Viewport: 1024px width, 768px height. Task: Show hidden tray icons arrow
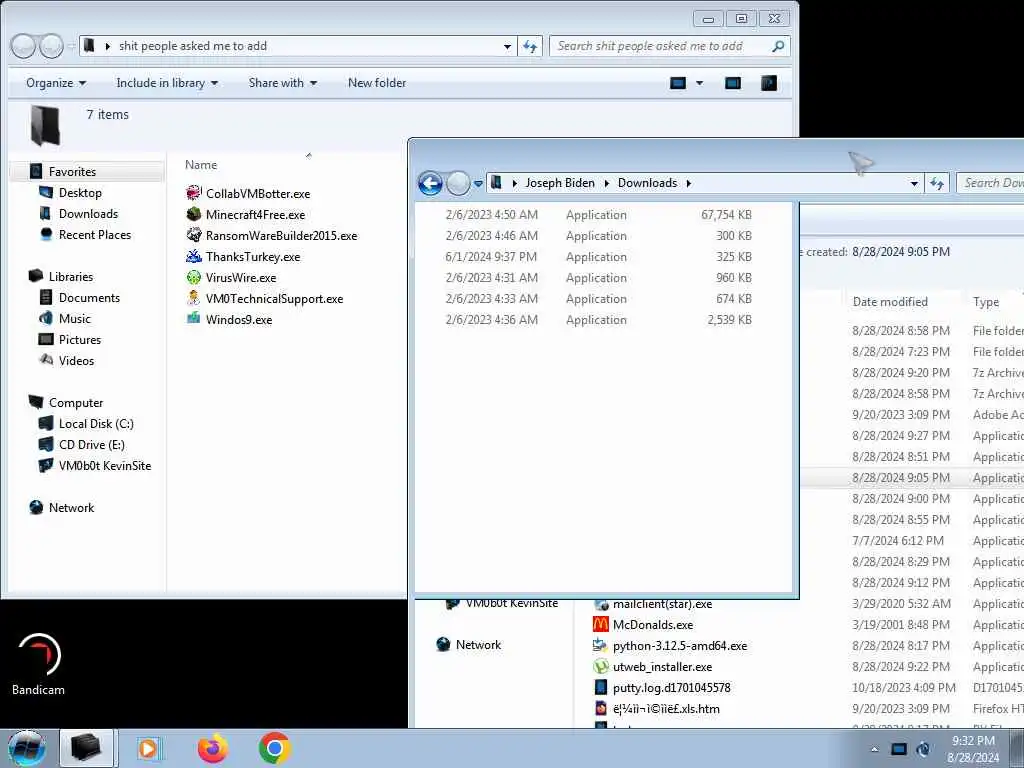tap(874, 749)
